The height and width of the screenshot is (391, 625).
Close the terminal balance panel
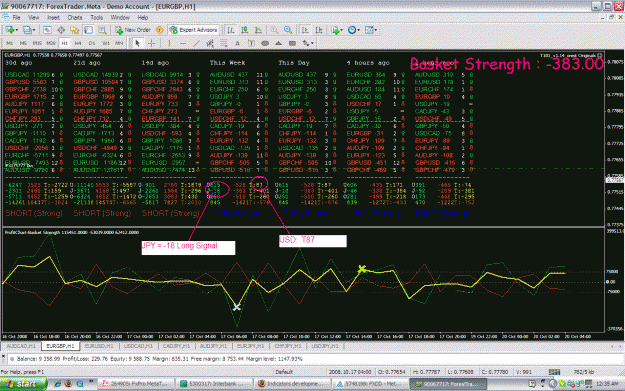(3, 355)
